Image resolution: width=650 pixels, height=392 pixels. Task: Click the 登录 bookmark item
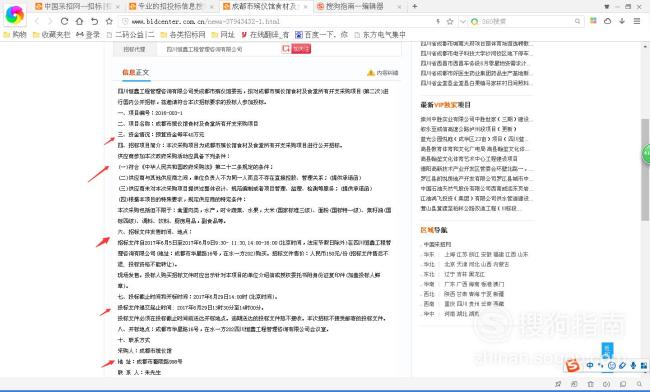pyautogui.click(x=88, y=35)
